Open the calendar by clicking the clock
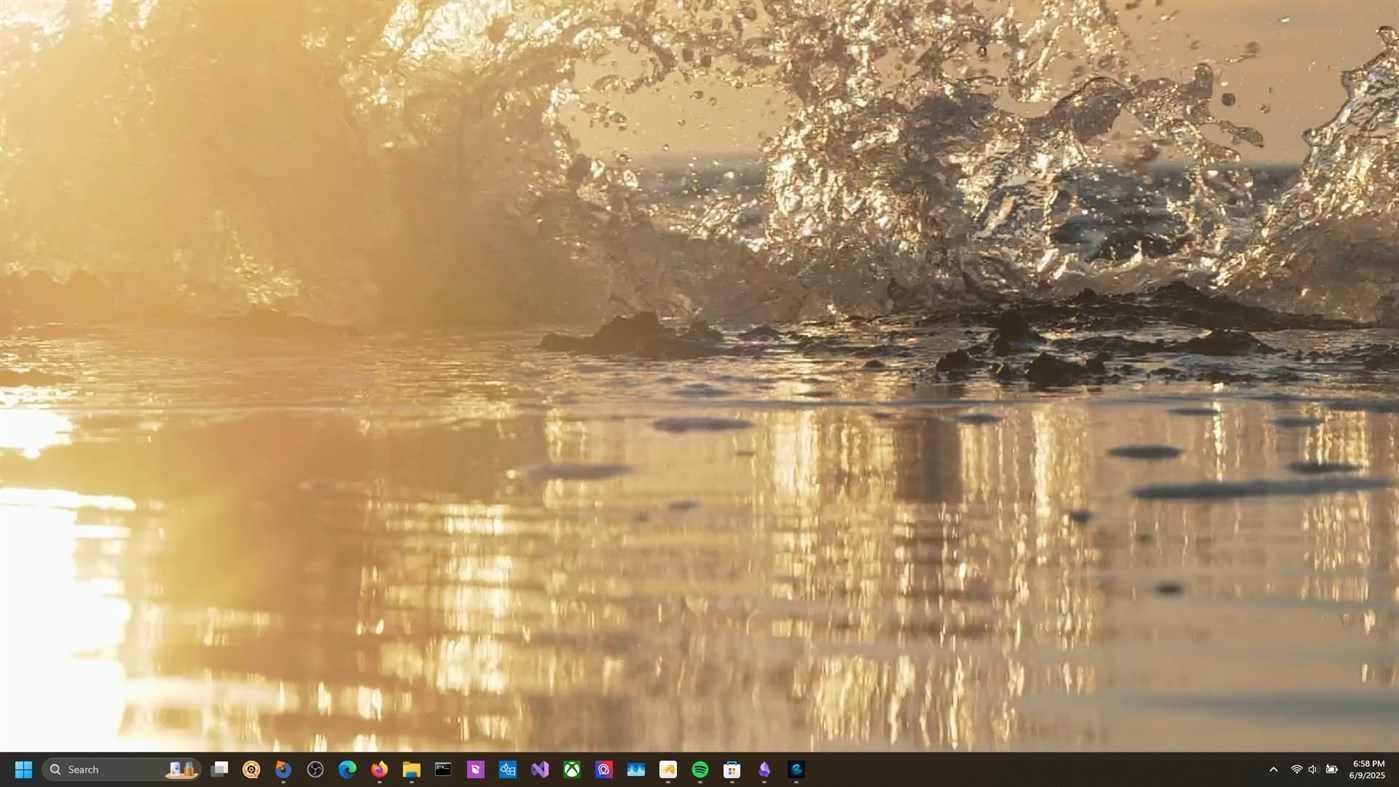 pos(1366,769)
